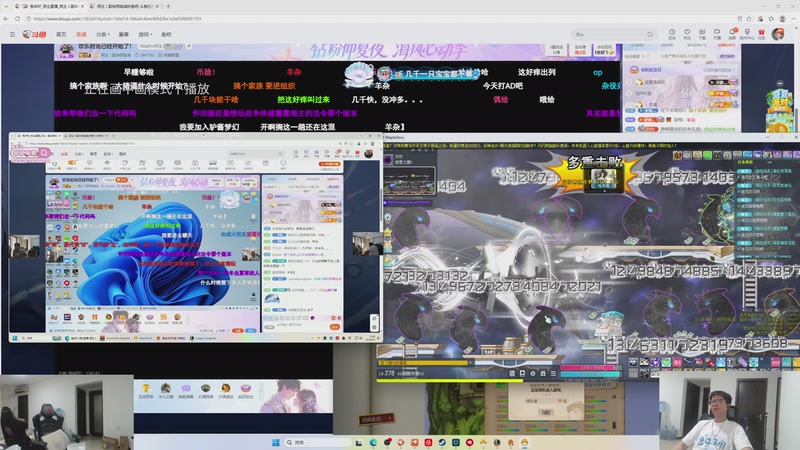
Task: Open the 关注 follow heart icon
Action: coord(687,34)
